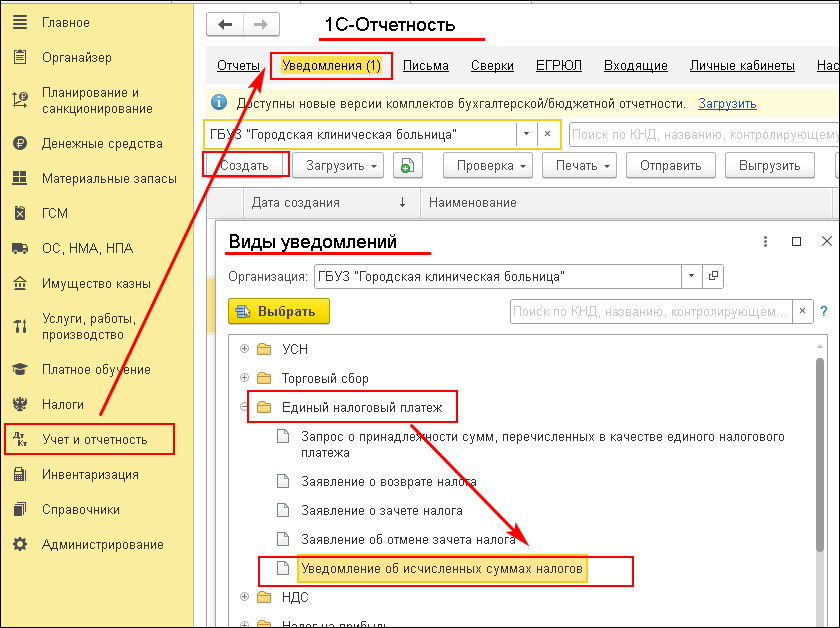
Task: Click the yellow Выбрать button
Action: pyautogui.click(x=279, y=311)
